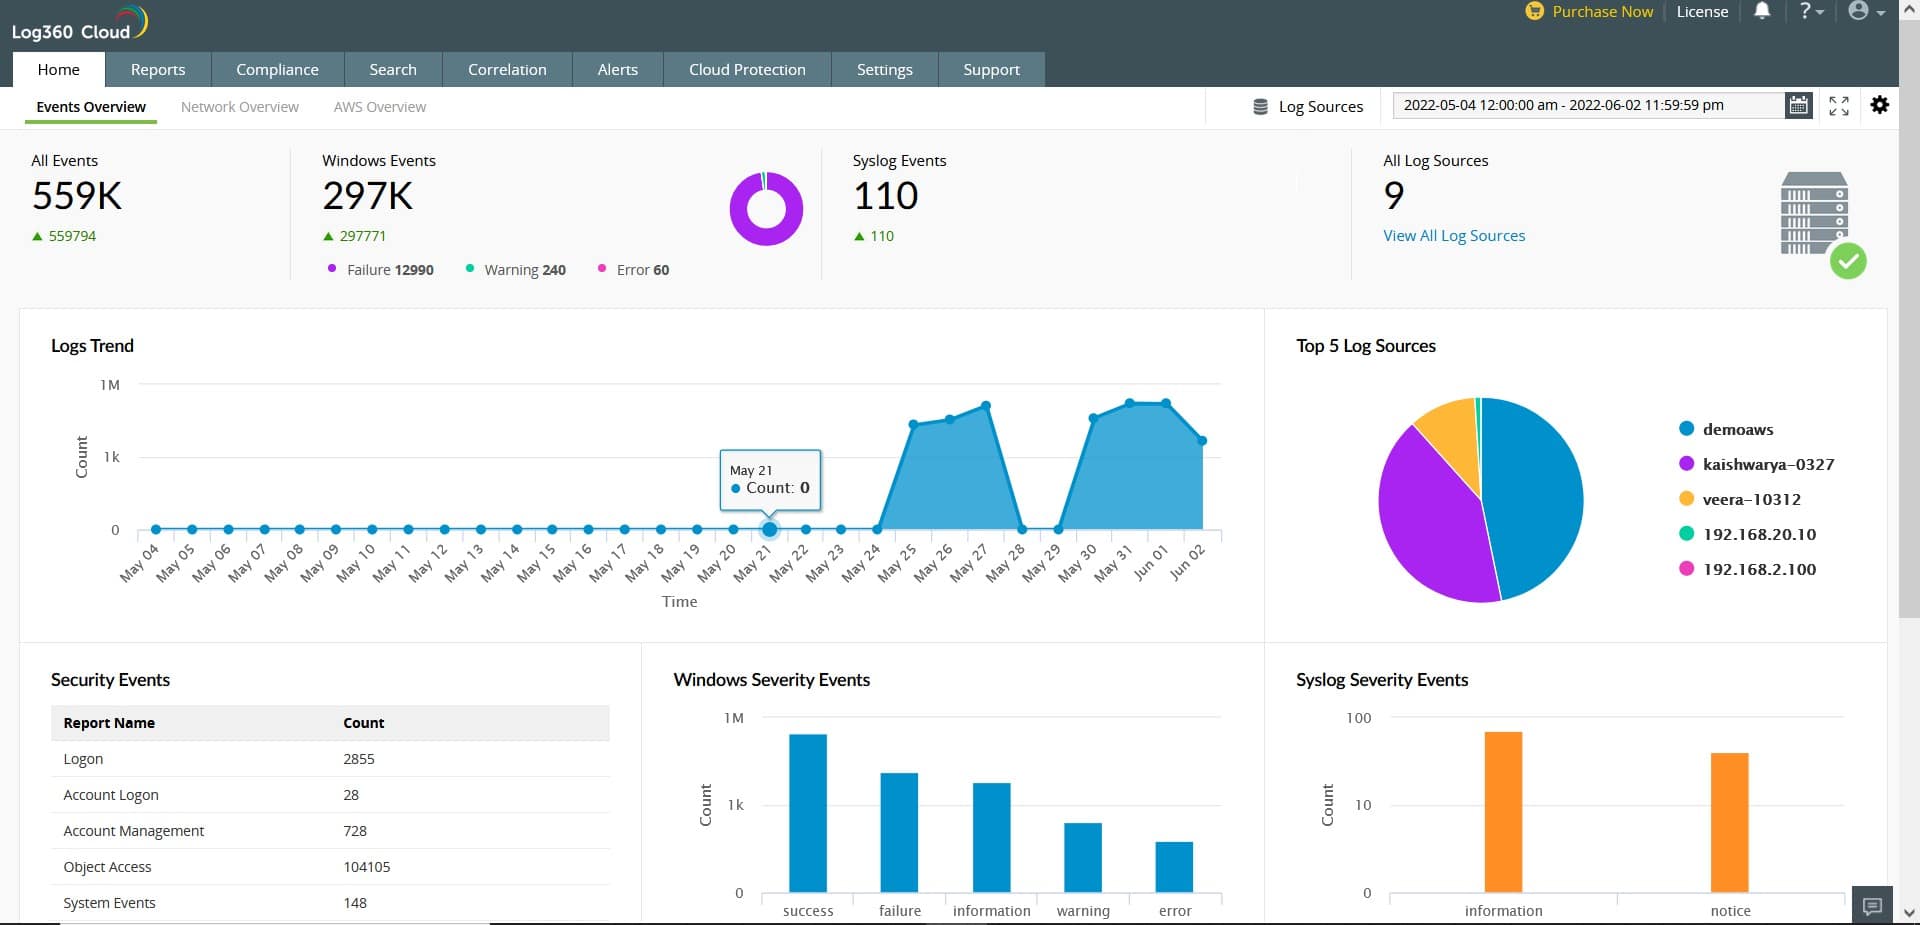Click the Logon report row
Screen dimensions: 1920x925
click(330, 759)
